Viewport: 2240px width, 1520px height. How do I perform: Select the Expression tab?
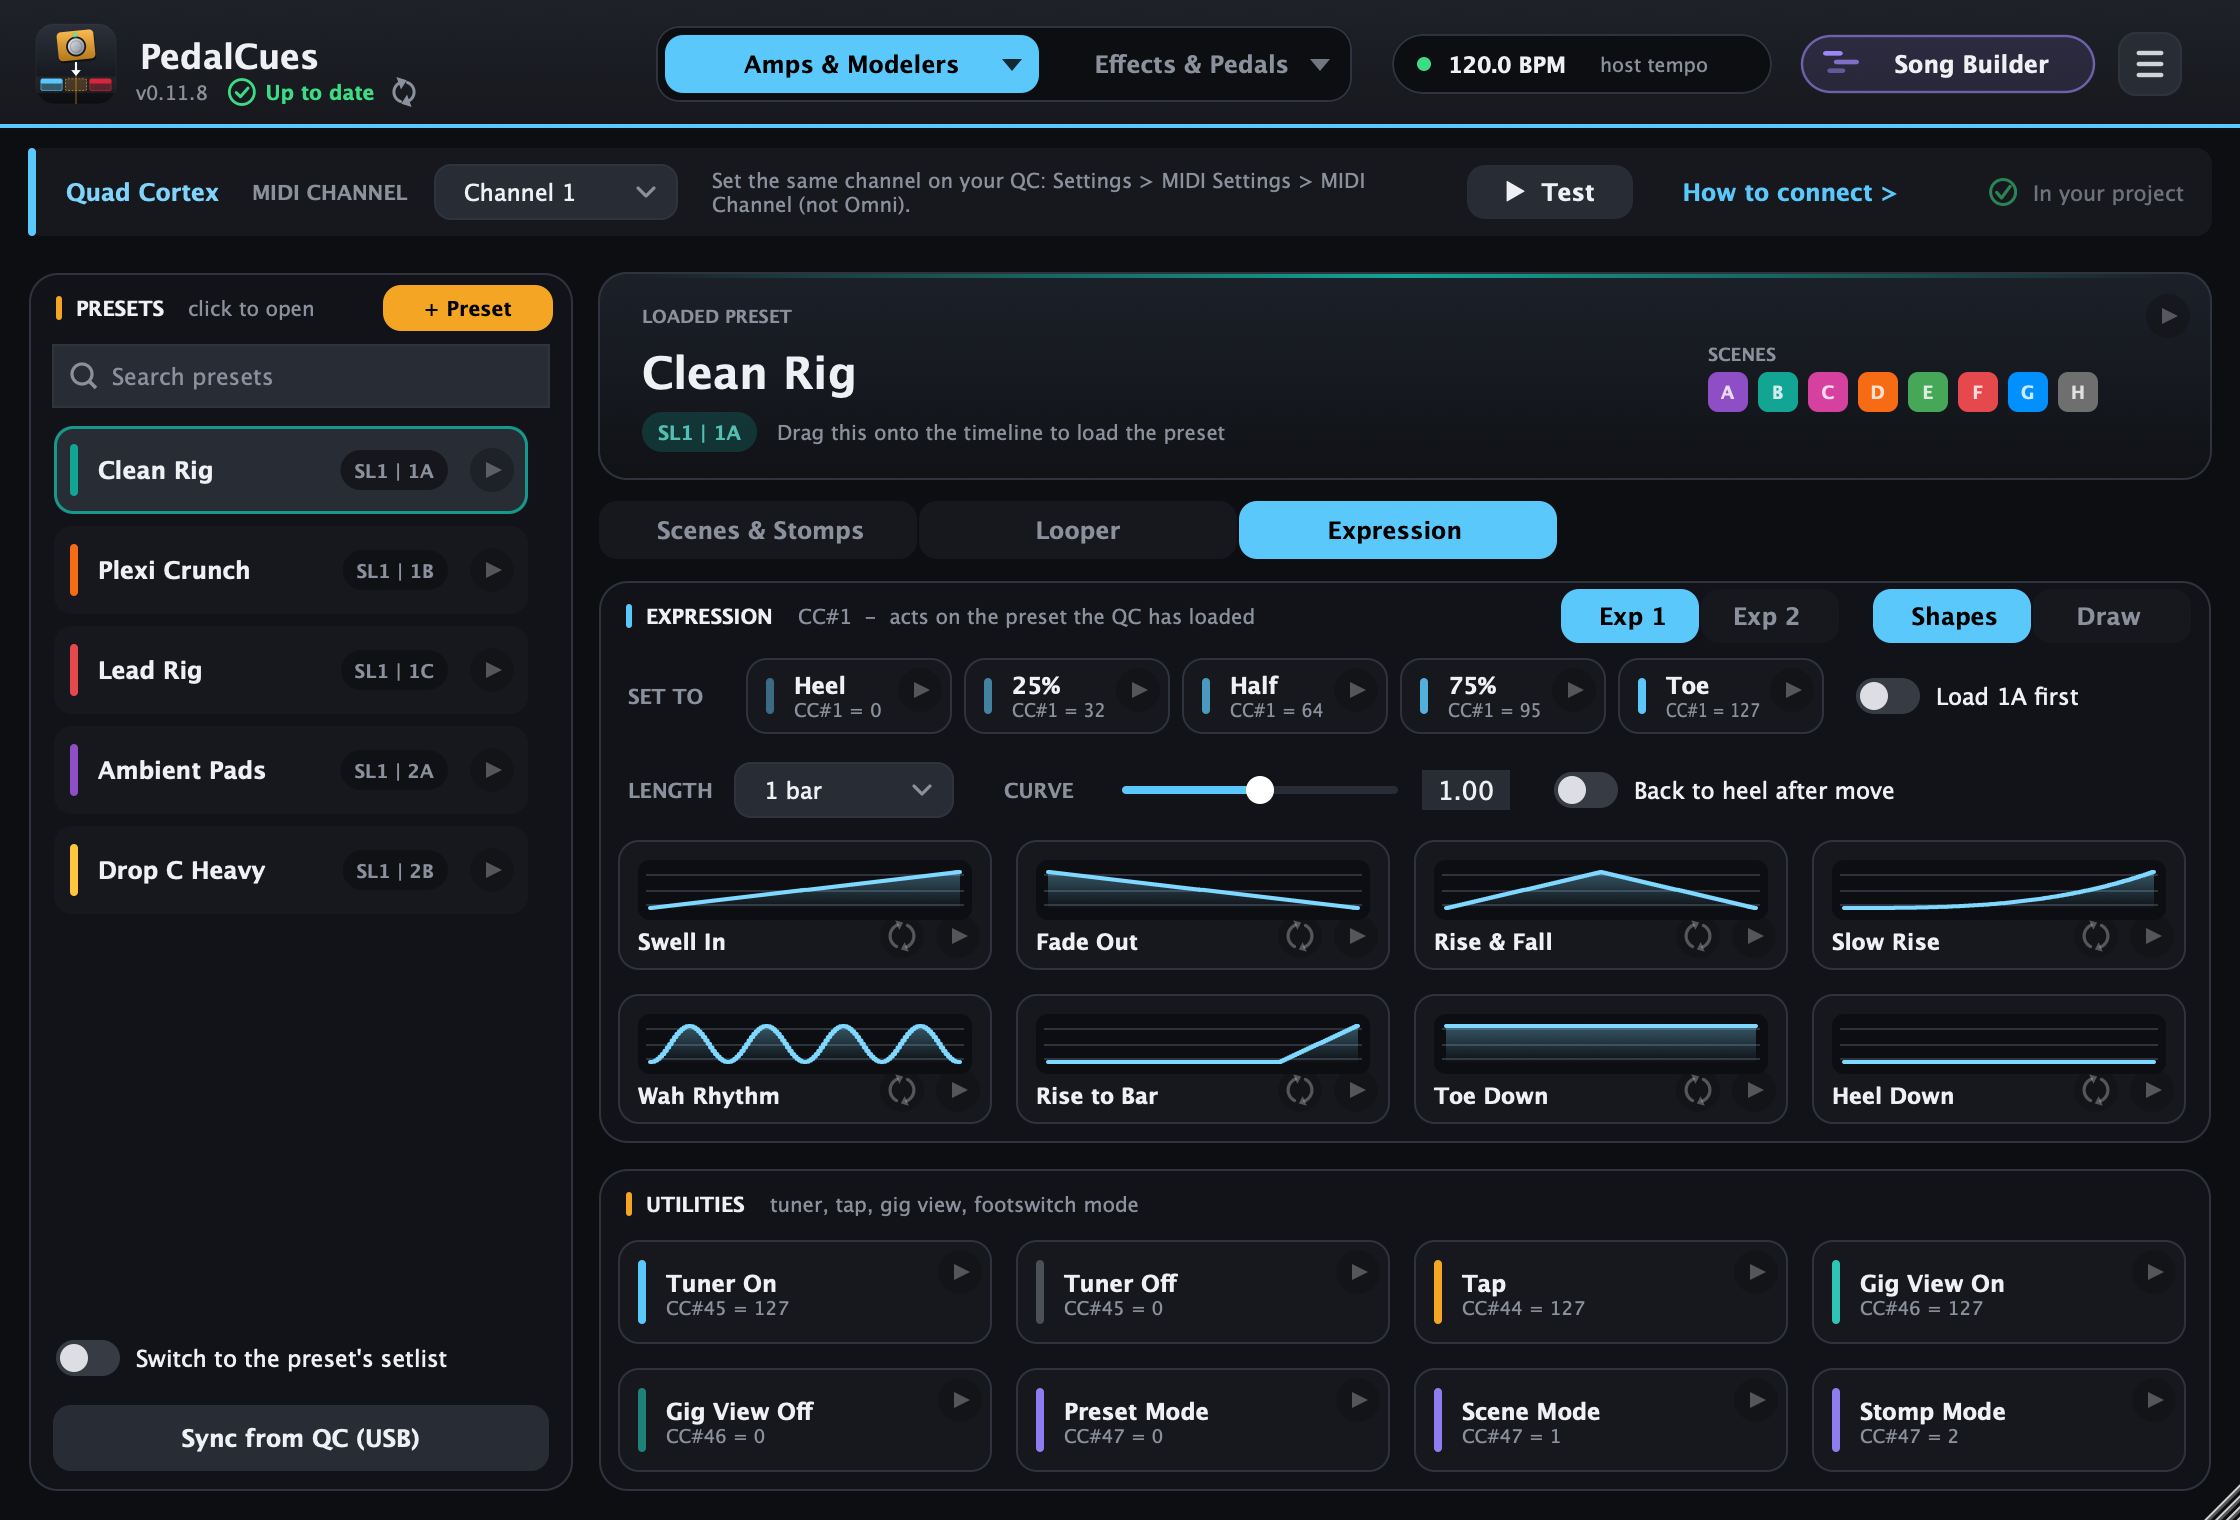[x=1397, y=530]
